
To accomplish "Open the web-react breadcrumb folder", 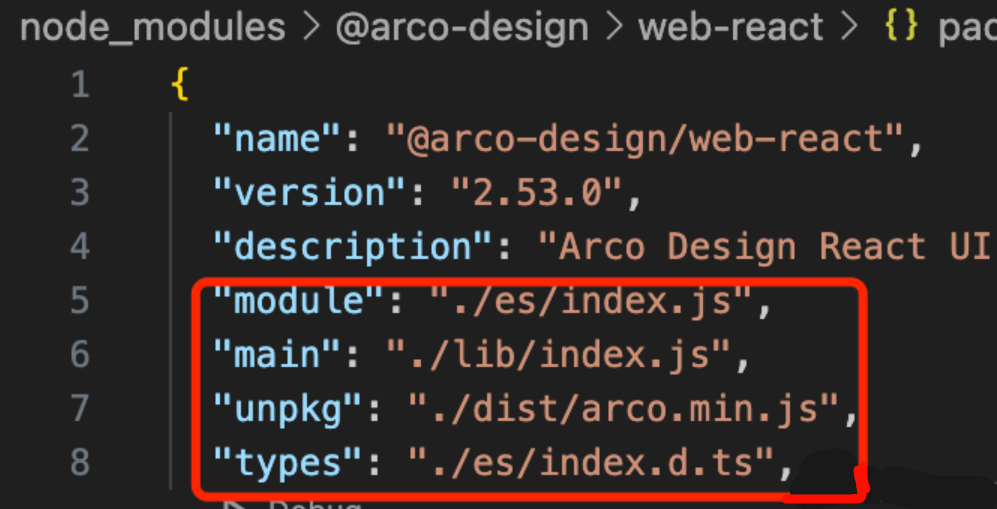I will [x=731, y=27].
